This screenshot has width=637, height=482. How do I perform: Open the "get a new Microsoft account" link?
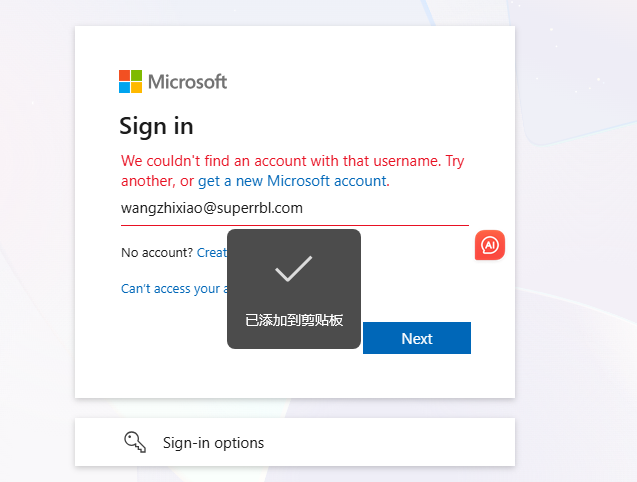pos(292,181)
